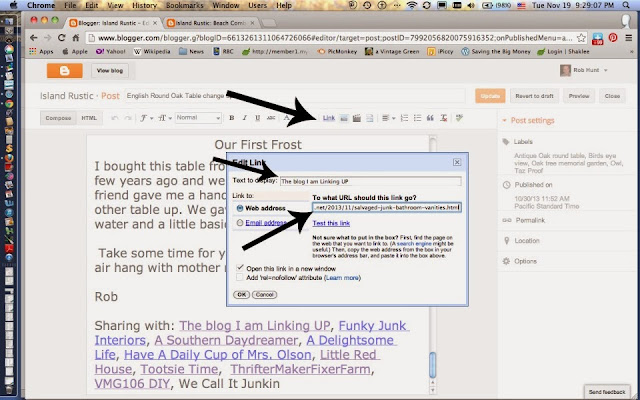Click the A Southern Daydreamer link
Viewport: 640px width, 400px height.
[226, 340]
